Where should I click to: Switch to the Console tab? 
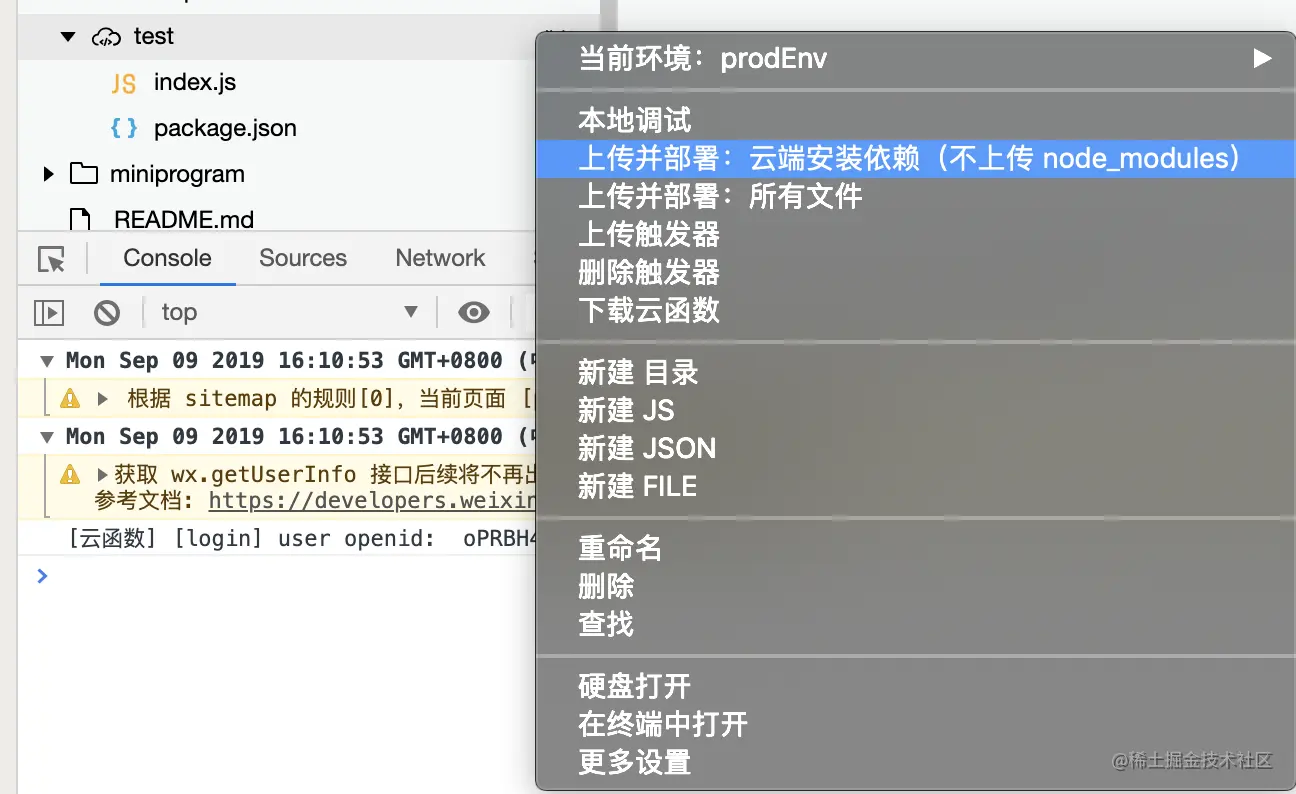coord(168,258)
